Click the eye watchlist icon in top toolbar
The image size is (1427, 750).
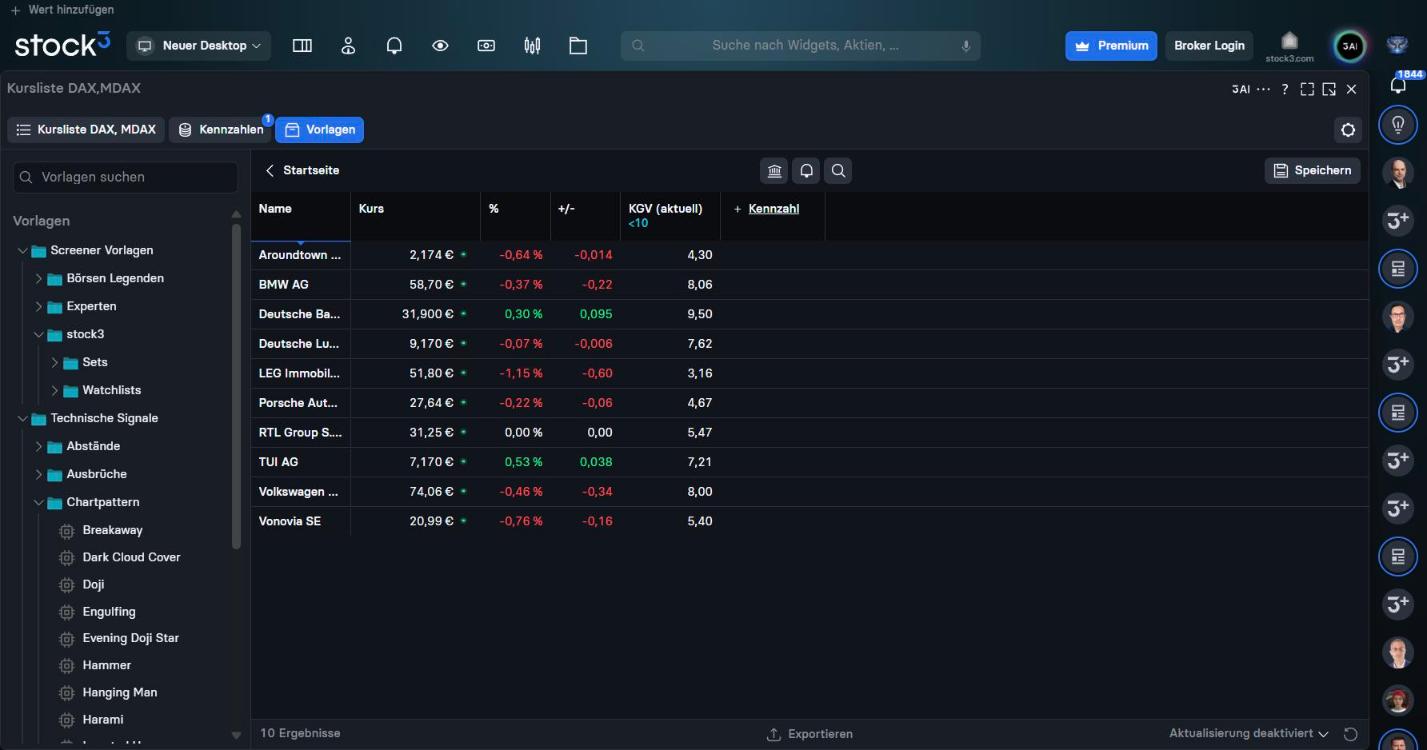pos(440,46)
